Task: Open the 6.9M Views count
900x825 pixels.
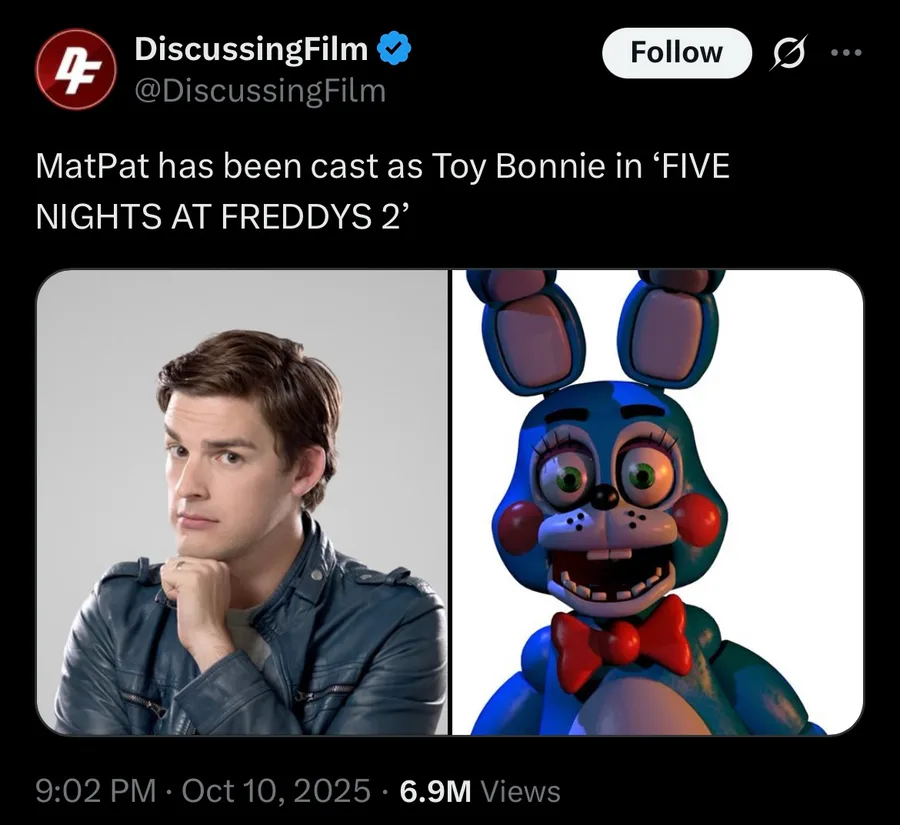Action: [x=480, y=791]
